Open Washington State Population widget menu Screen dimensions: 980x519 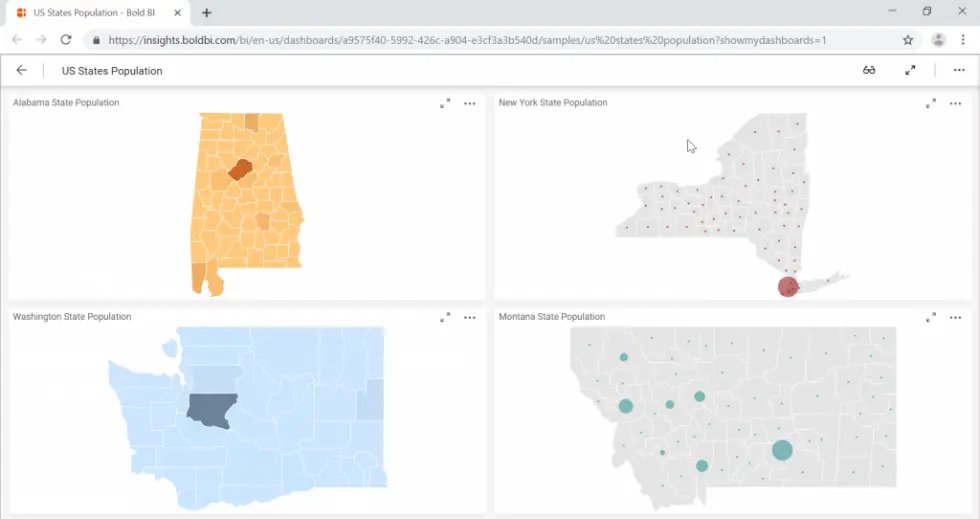469,317
